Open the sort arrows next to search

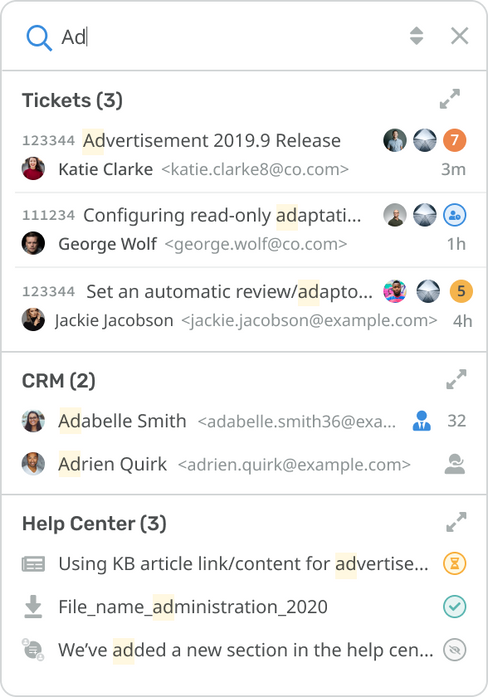(x=416, y=36)
